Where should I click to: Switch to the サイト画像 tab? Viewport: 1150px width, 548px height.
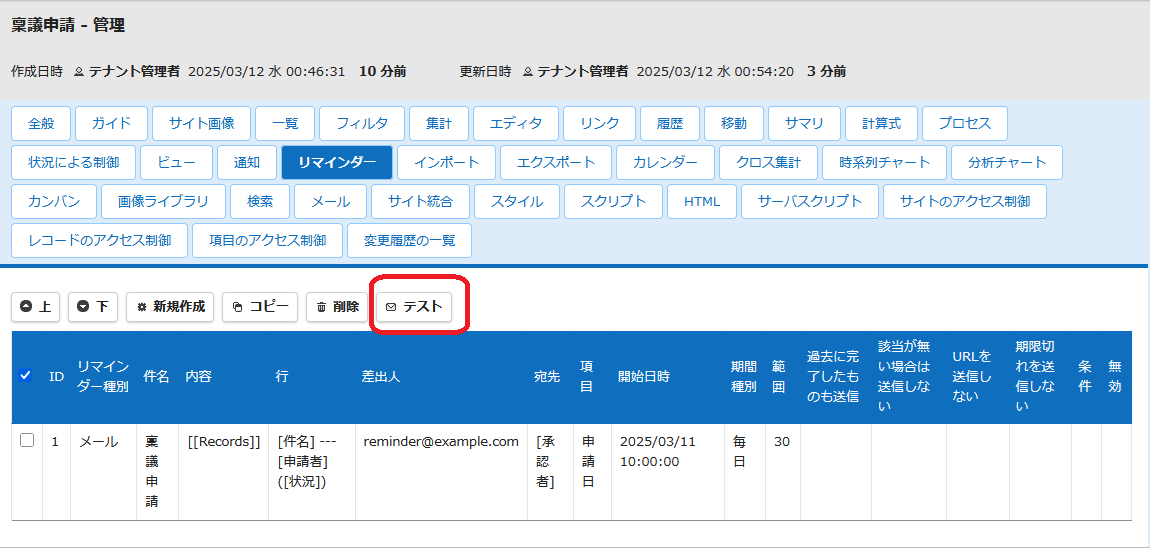[x=202, y=123]
